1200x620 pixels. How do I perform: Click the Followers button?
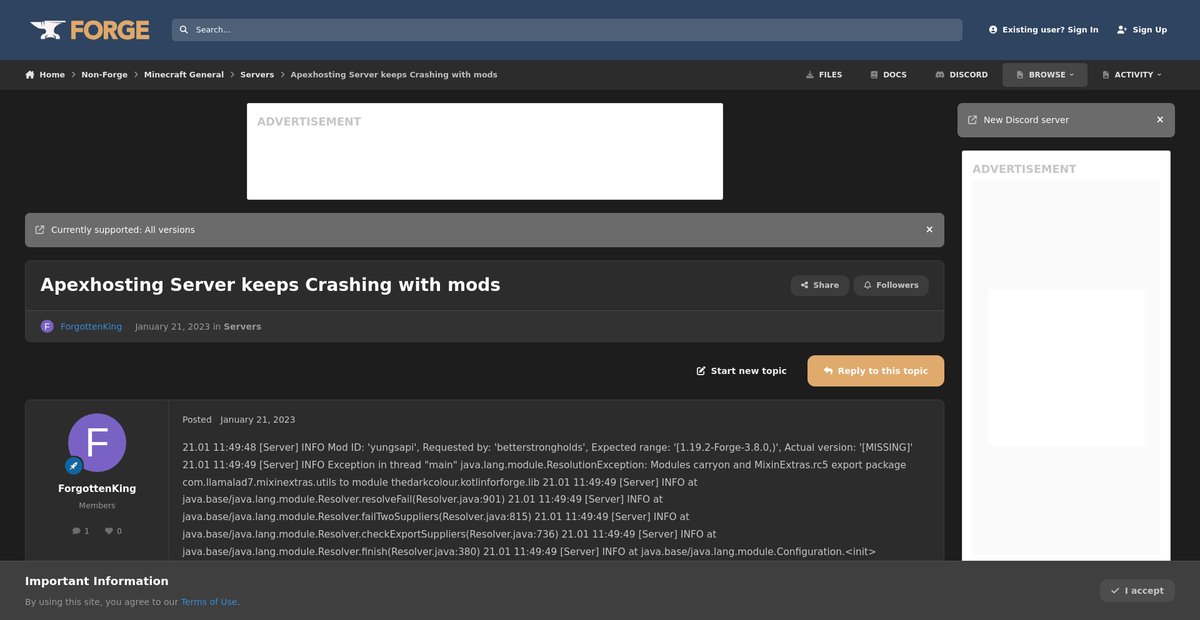891,285
